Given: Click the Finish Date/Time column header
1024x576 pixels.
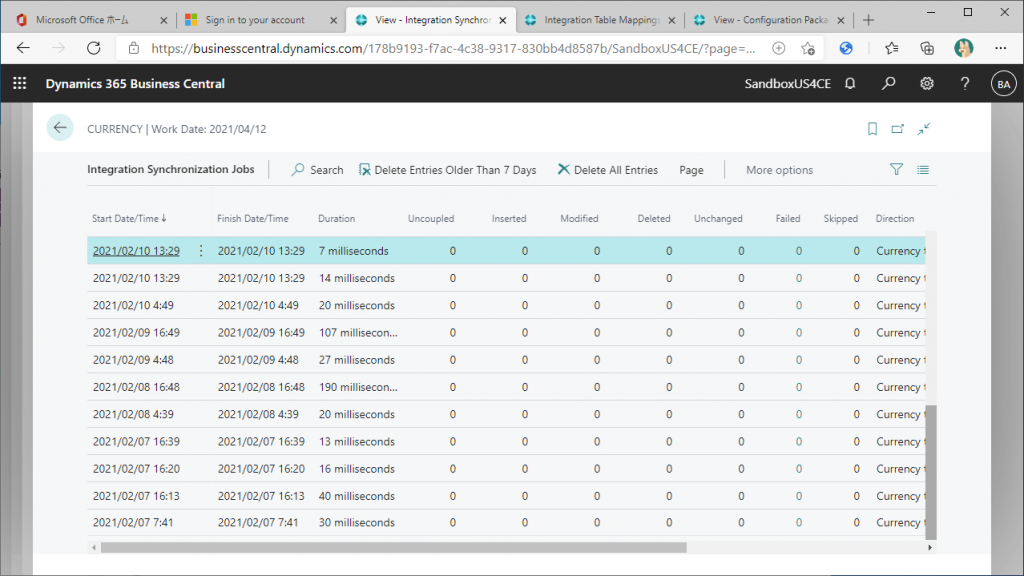Looking at the screenshot, I should [x=253, y=219].
